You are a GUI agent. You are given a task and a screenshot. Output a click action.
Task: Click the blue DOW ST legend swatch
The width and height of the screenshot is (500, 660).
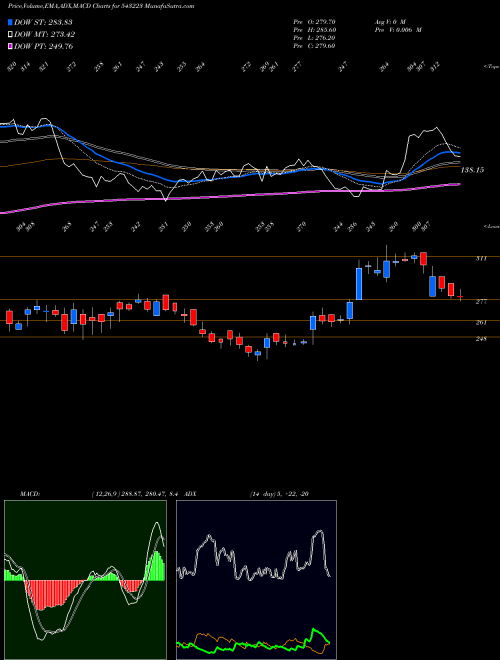coord(11,22)
